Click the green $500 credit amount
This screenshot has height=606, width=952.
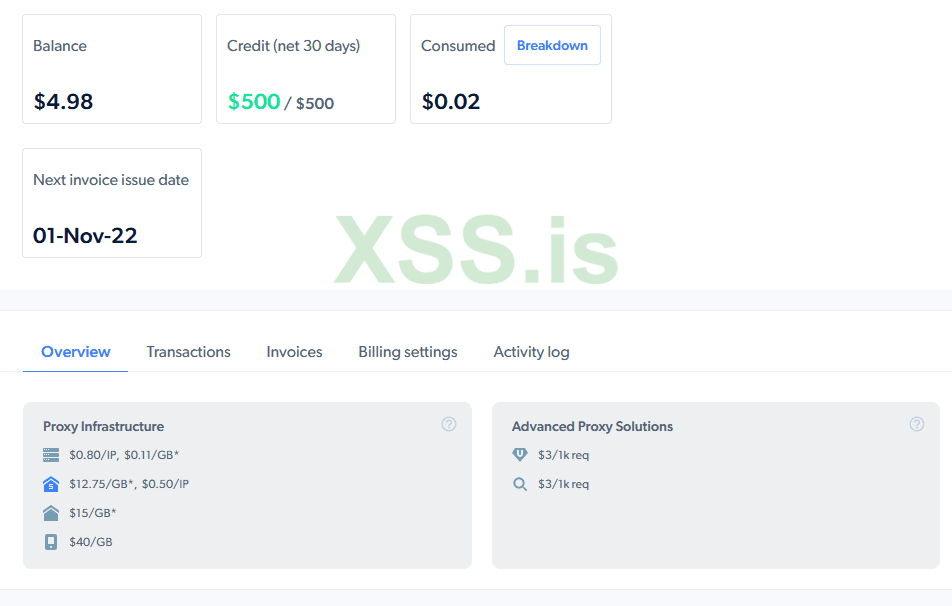pos(254,101)
